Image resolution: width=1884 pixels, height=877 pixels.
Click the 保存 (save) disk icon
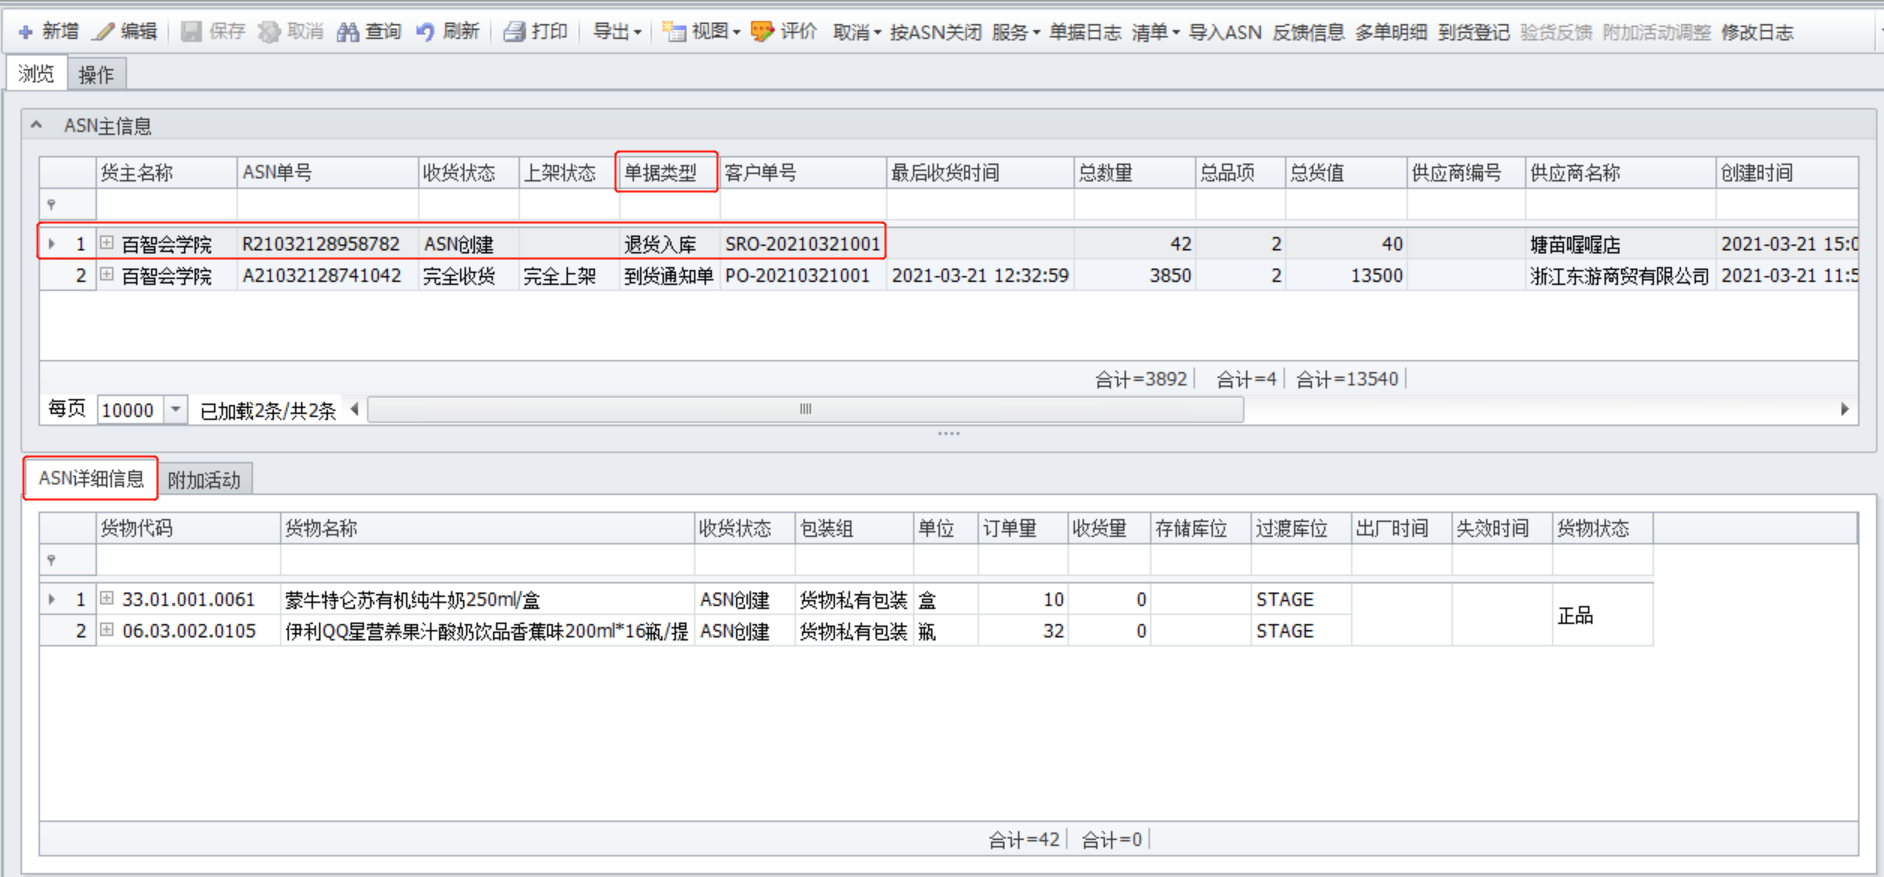click(x=191, y=32)
